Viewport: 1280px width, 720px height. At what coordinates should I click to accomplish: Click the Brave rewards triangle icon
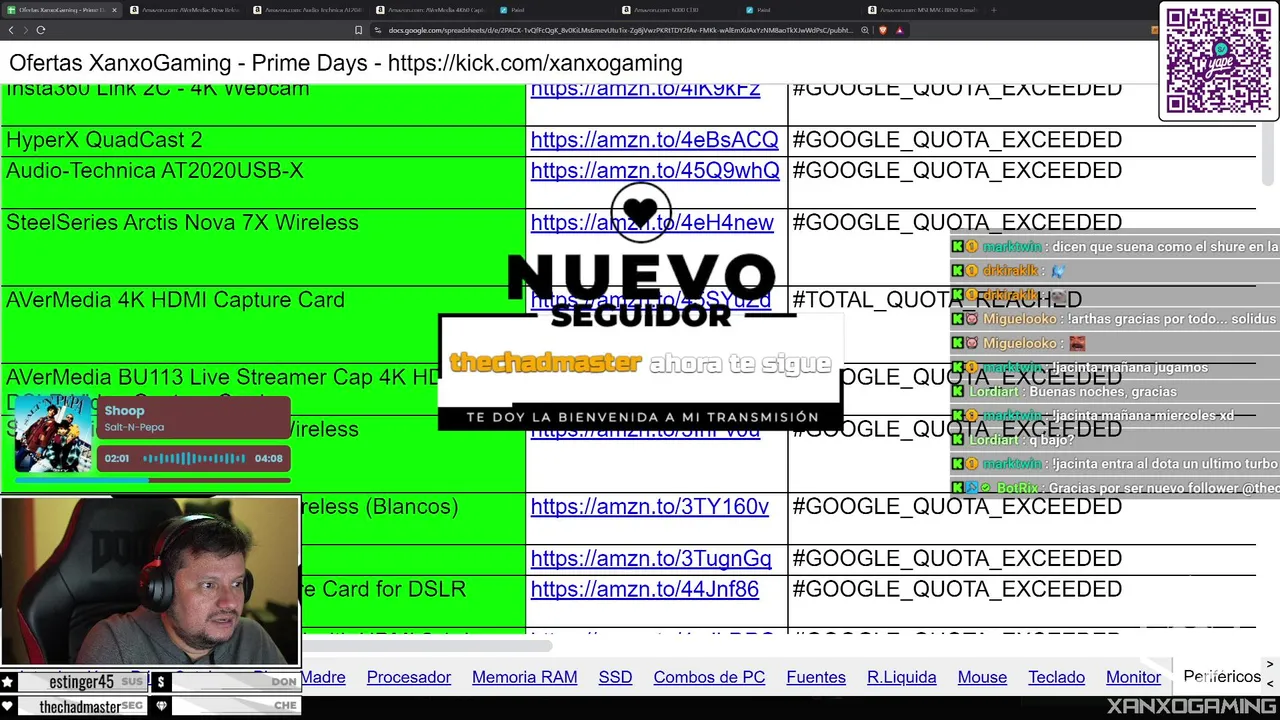point(899,30)
